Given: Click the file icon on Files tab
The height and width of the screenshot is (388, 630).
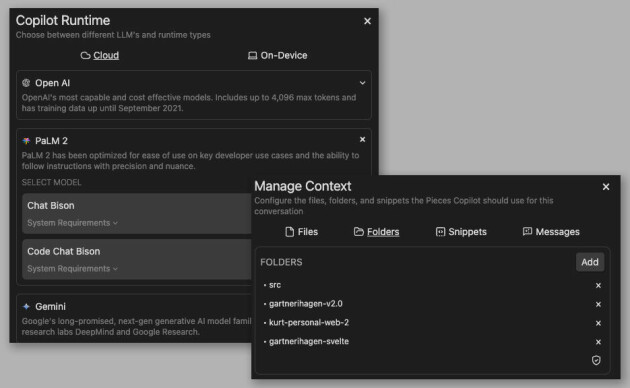Looking at the screenshot, I should click(x=289, y=232).
